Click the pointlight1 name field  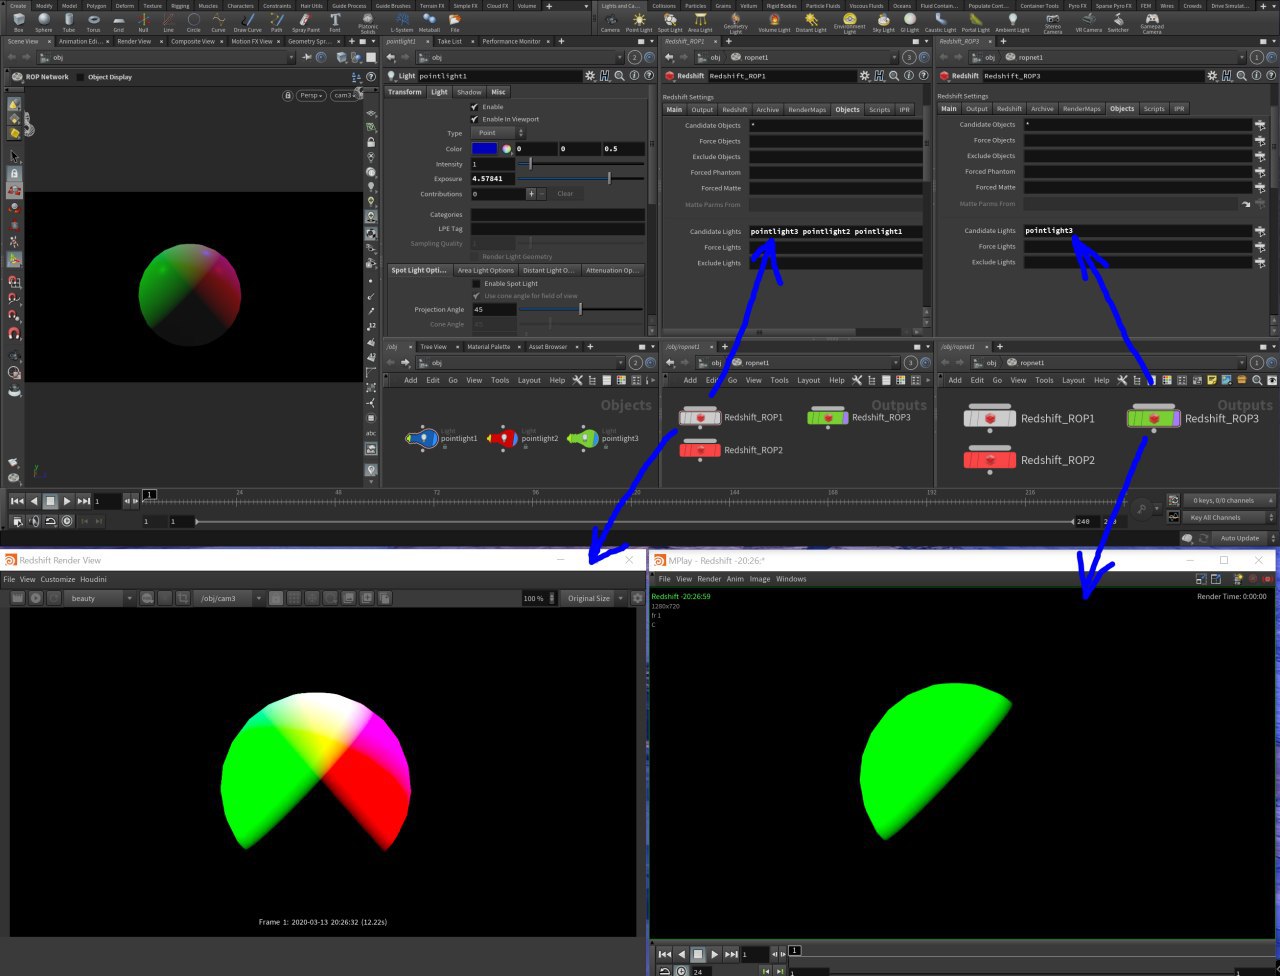point(499,76)
